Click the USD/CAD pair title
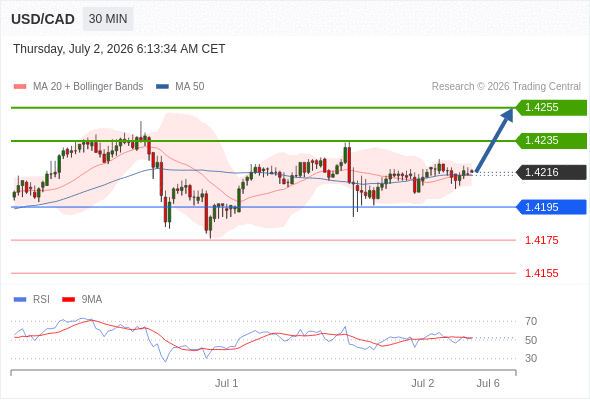Viewport: 590px width, 400px height. [43, 19]
